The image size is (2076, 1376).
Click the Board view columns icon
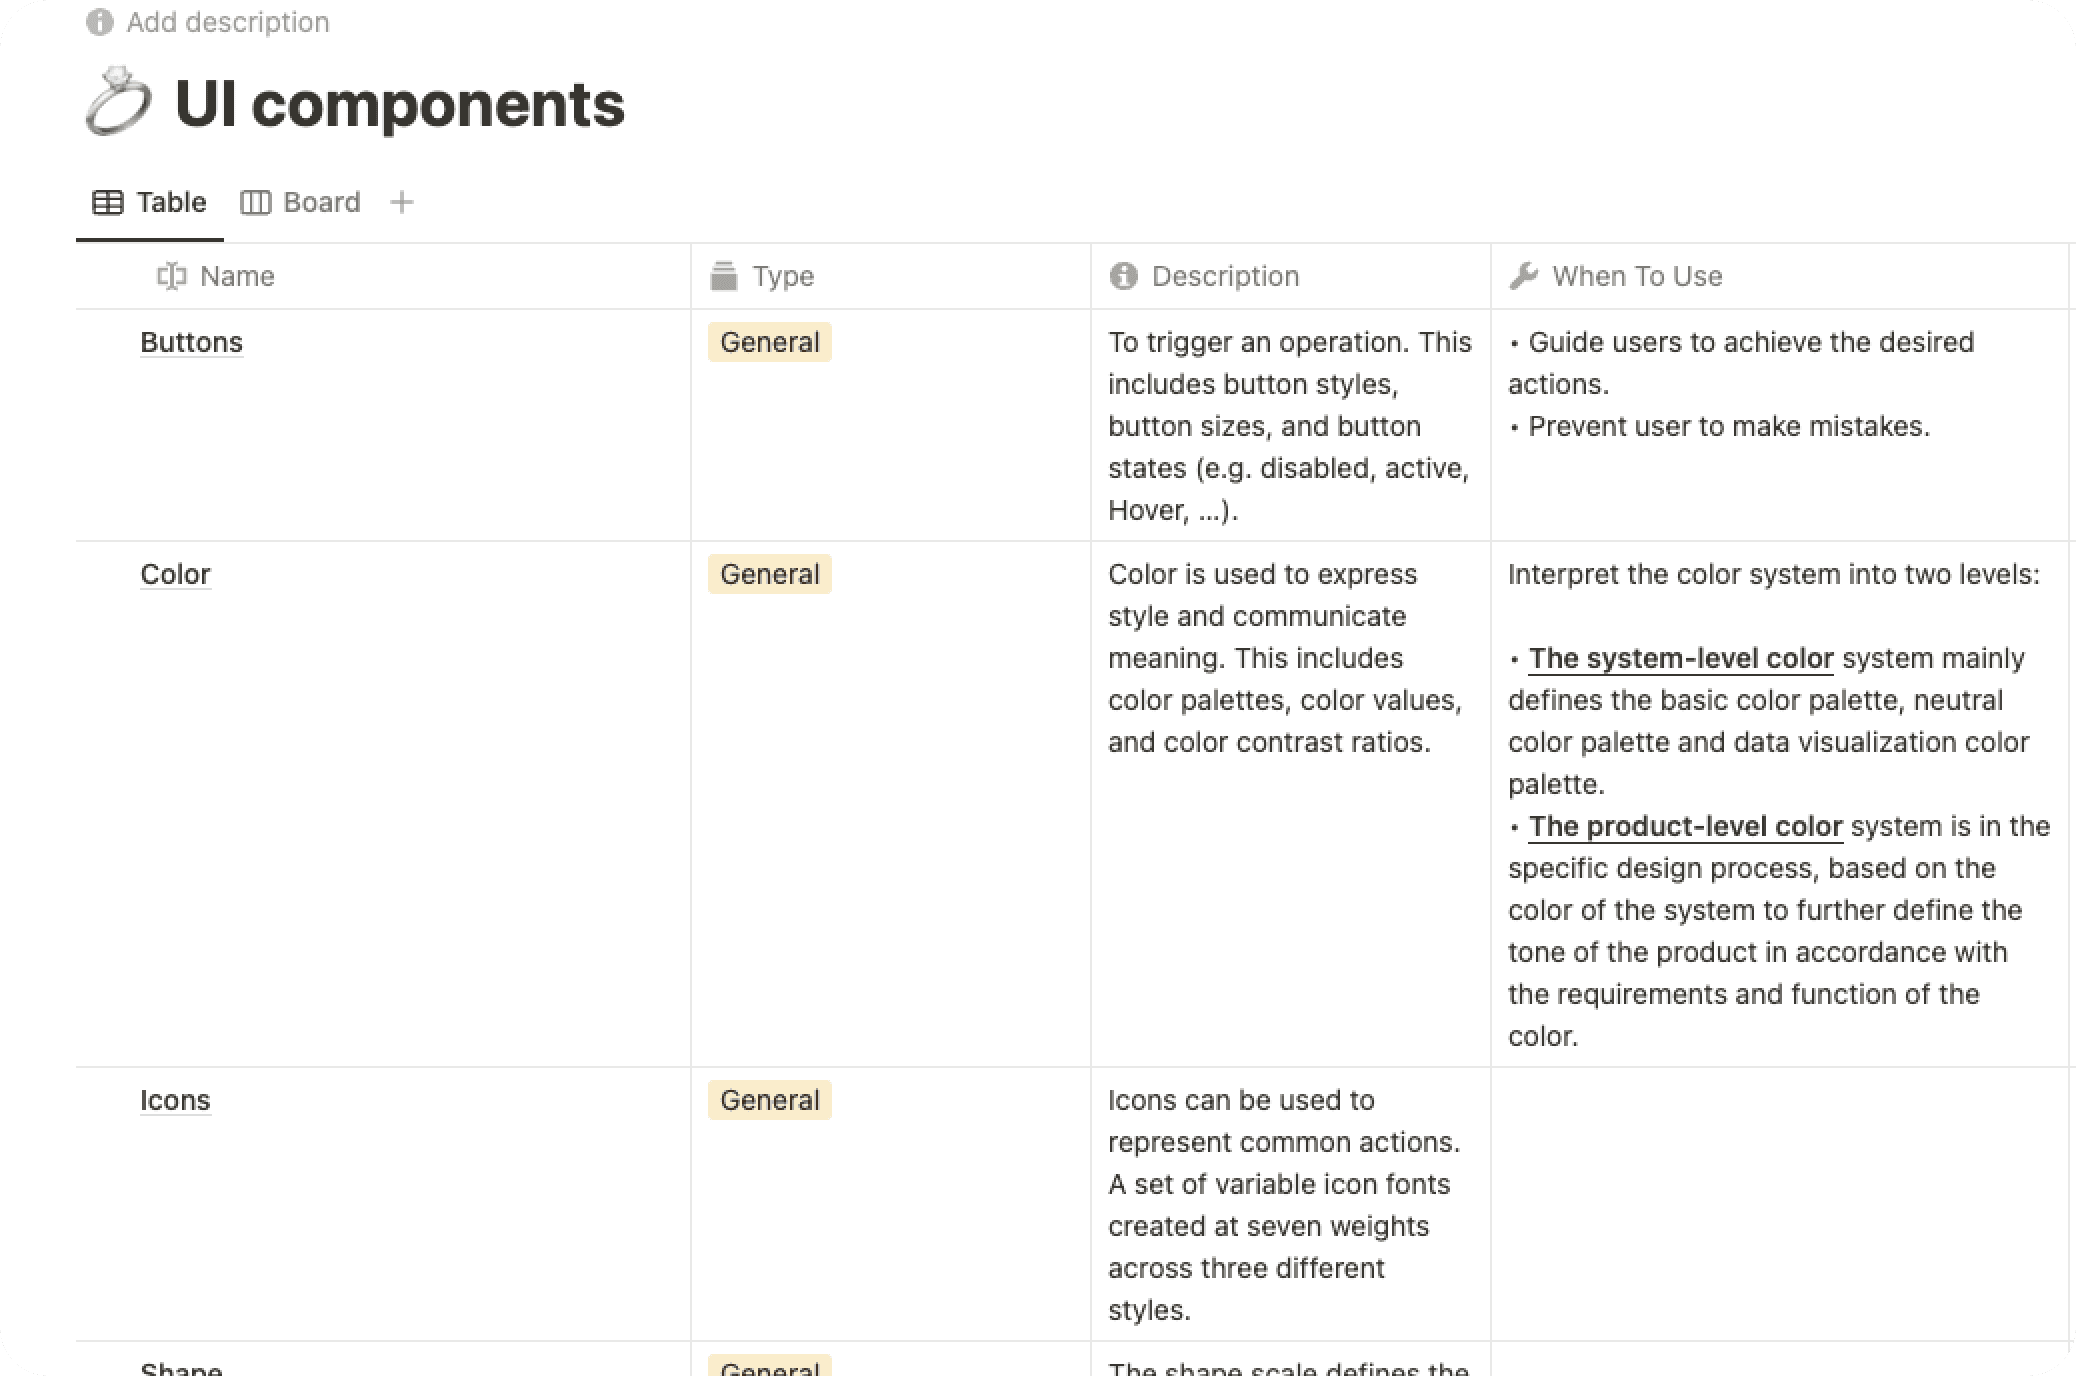pos(255,203)
